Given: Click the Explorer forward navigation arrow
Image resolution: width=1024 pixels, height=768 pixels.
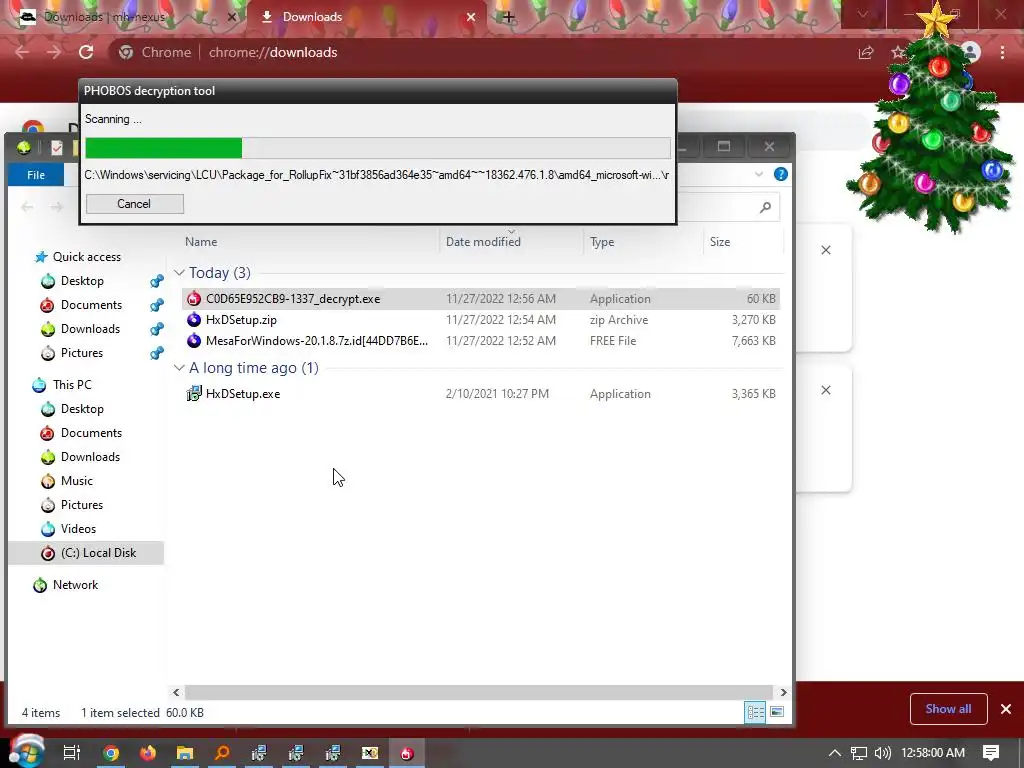Looking at the screenshot, I should tap(57, 207).
